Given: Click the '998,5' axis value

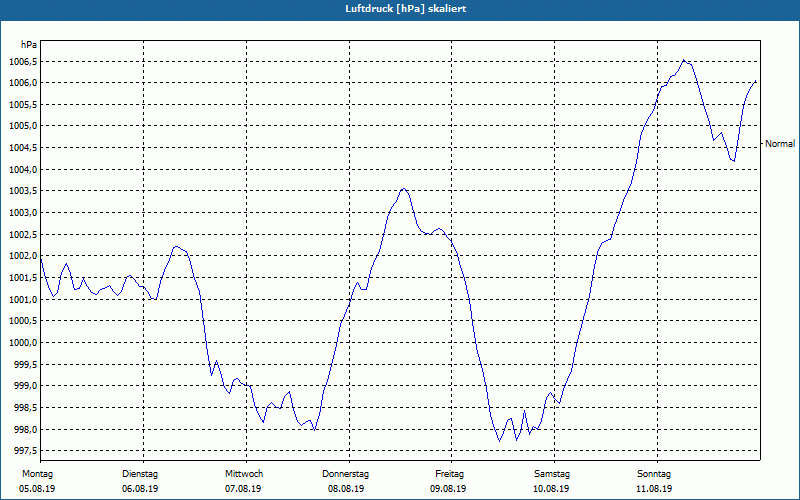Looking at the screenshot, I should point(25,408).
